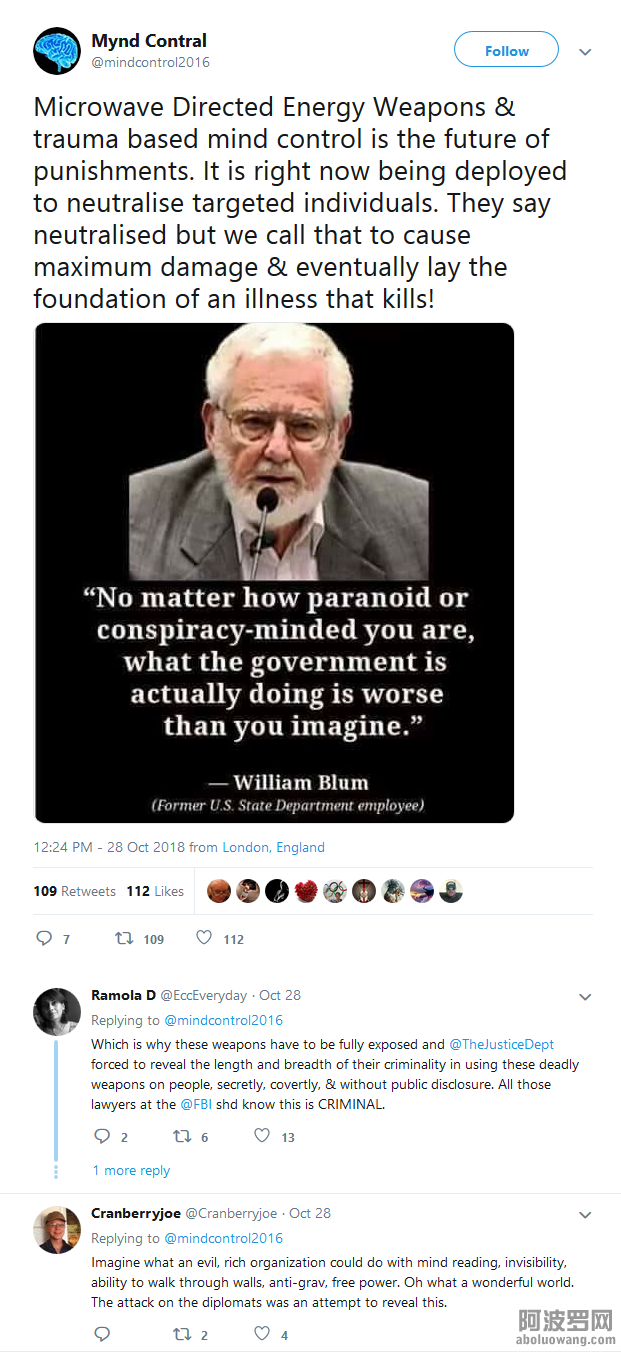This screenshot has width=621, height=1353.
Task: Open dropdown menu on Cranberryjoe's reply
Action: (586, 1215)
